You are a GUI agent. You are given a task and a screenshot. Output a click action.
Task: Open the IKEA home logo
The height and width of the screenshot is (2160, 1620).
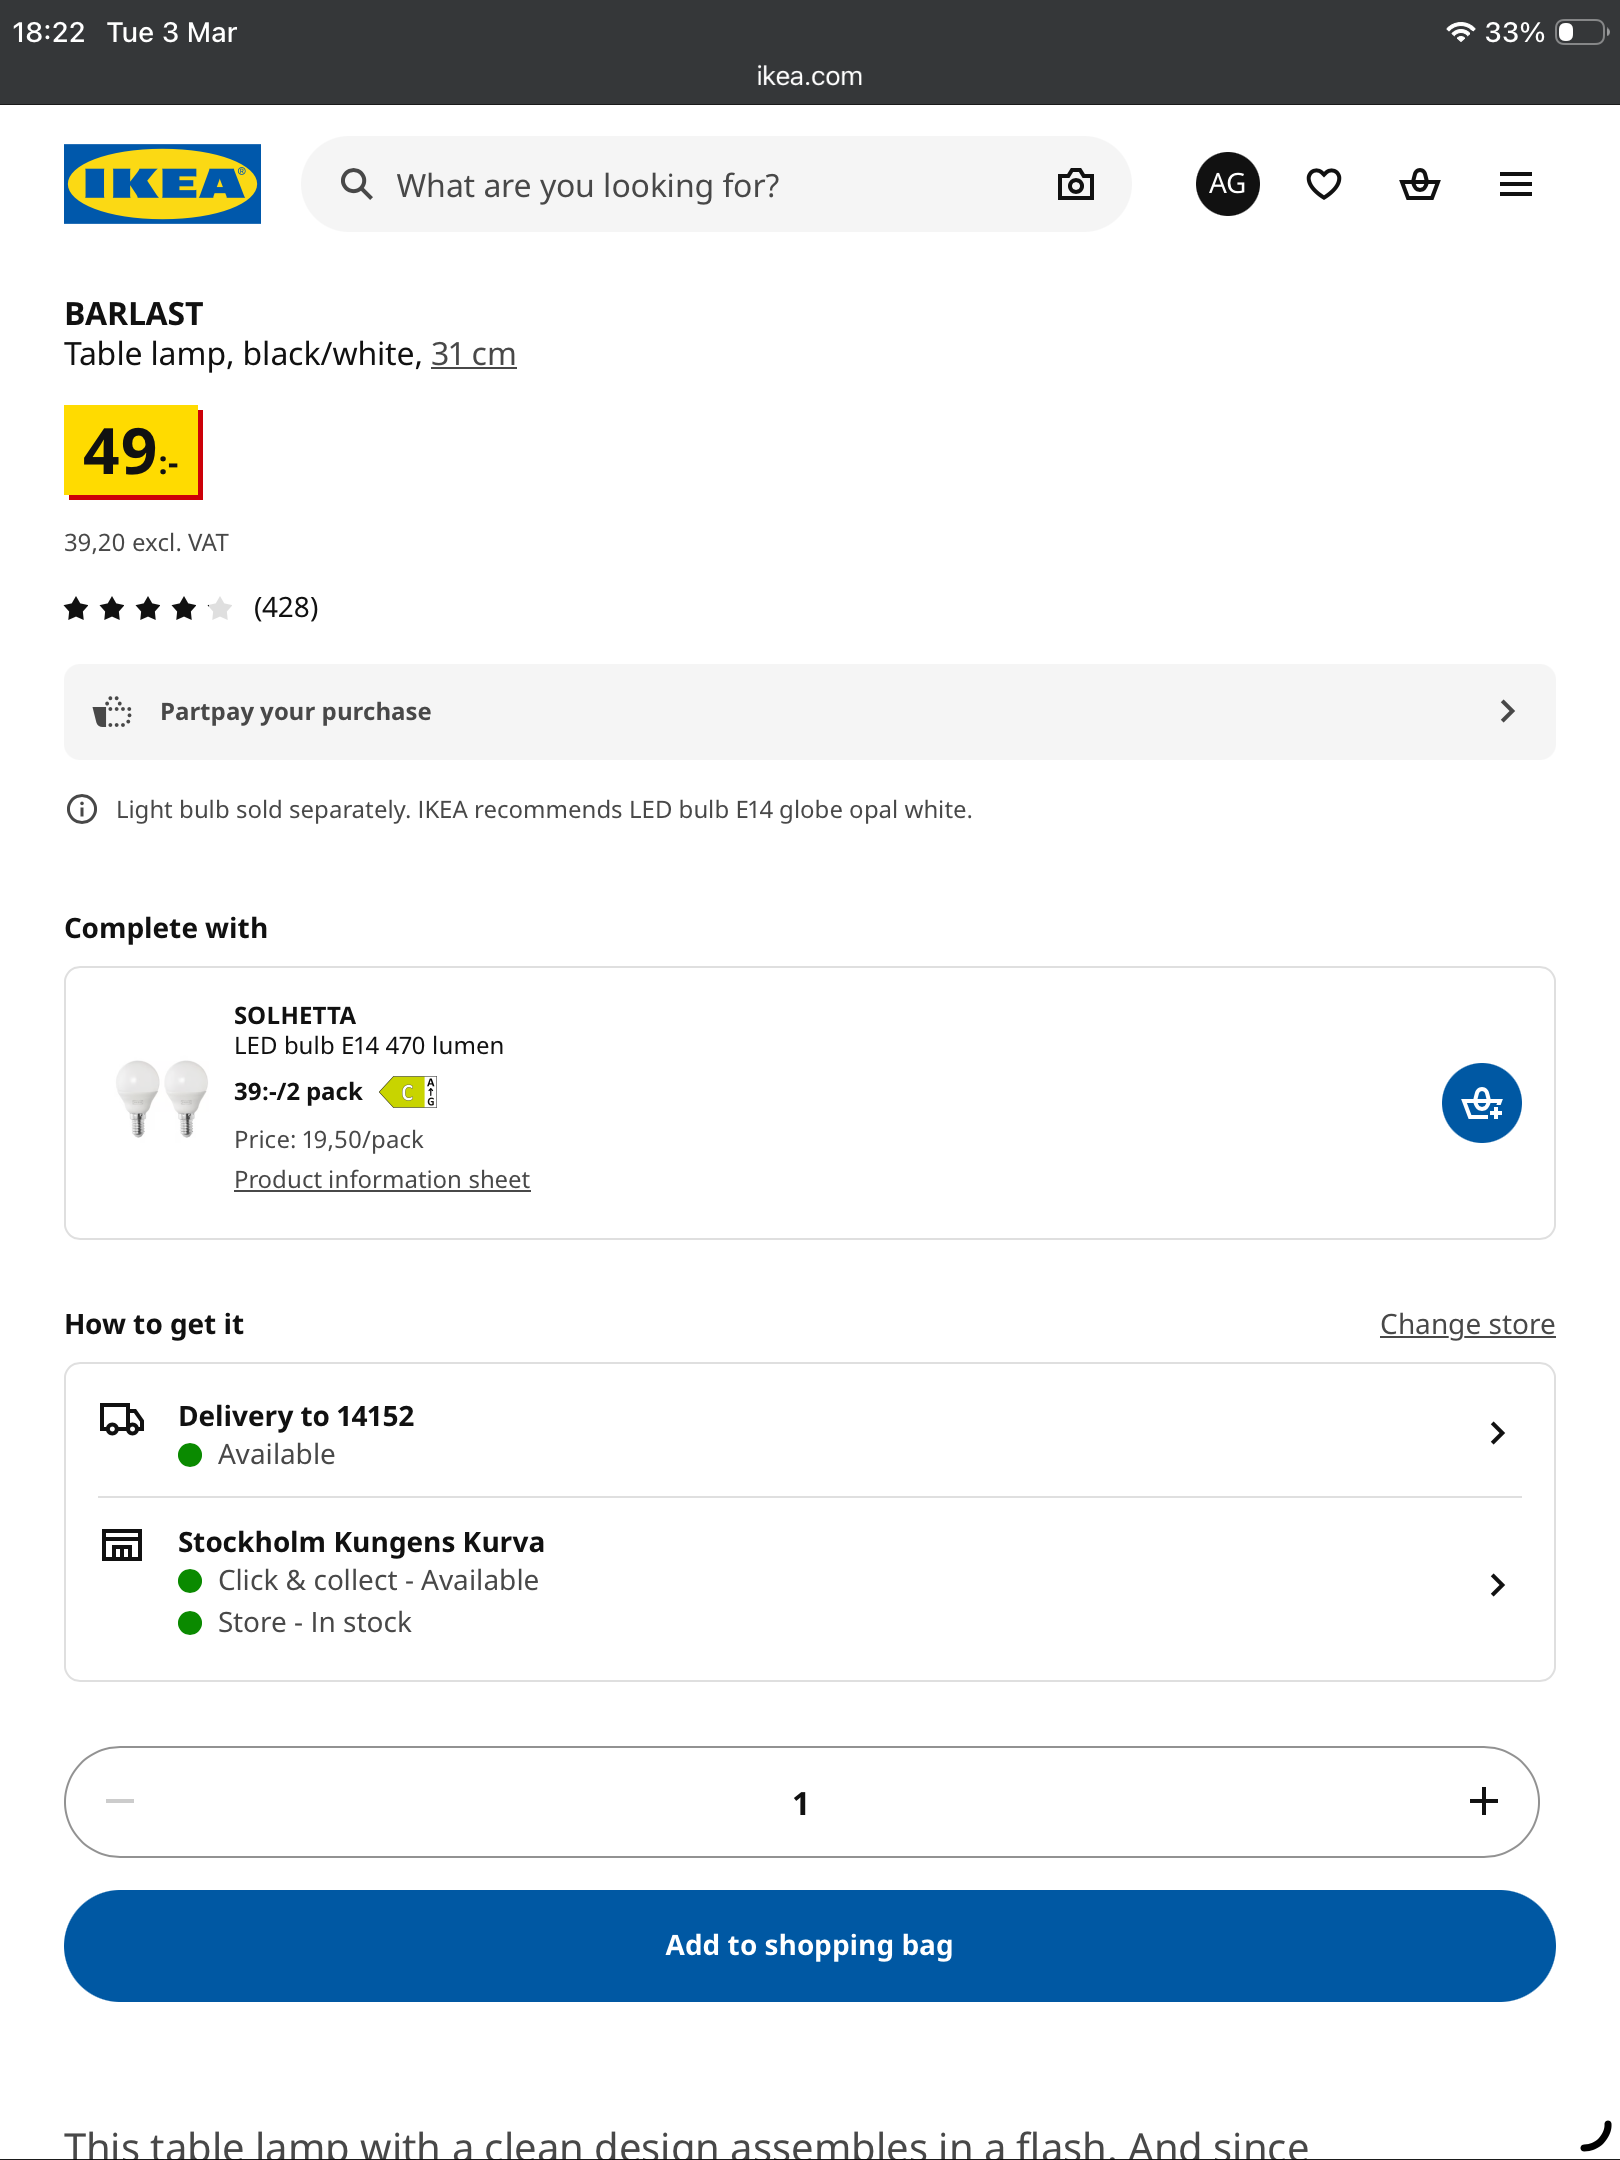[162, 184]
